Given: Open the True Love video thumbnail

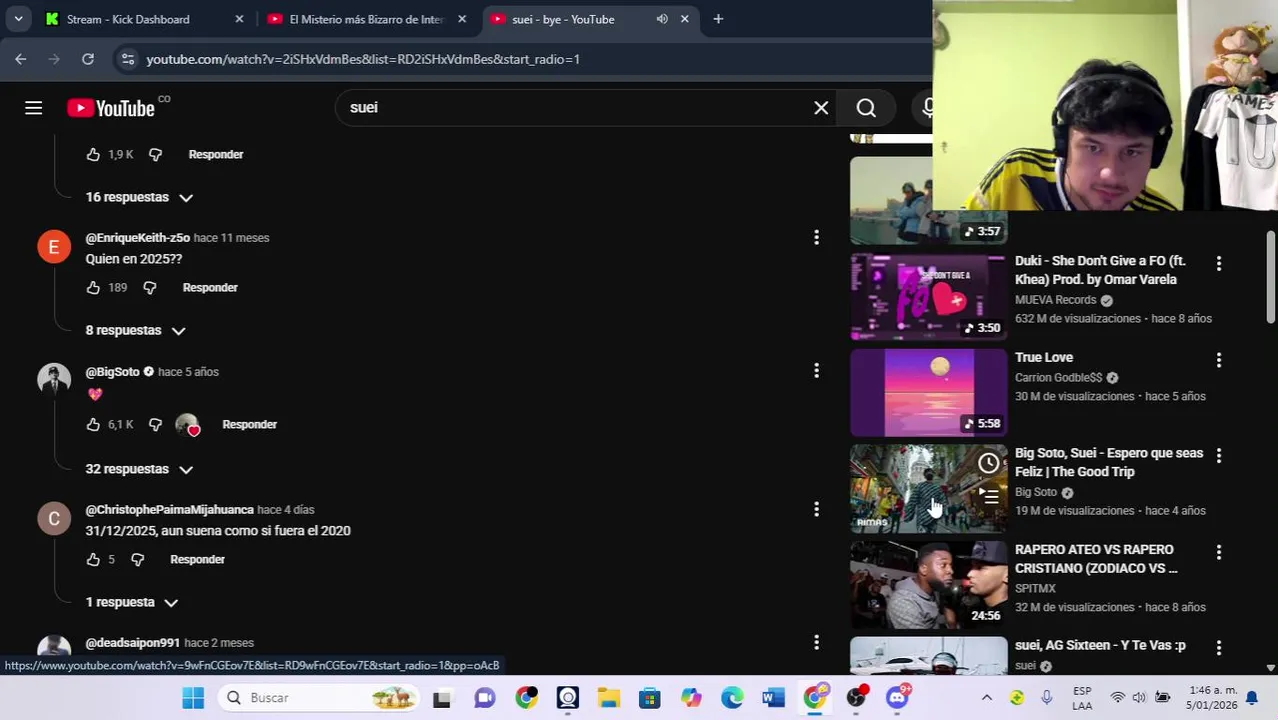Looking at the screenshot, I should pos(928,393).
